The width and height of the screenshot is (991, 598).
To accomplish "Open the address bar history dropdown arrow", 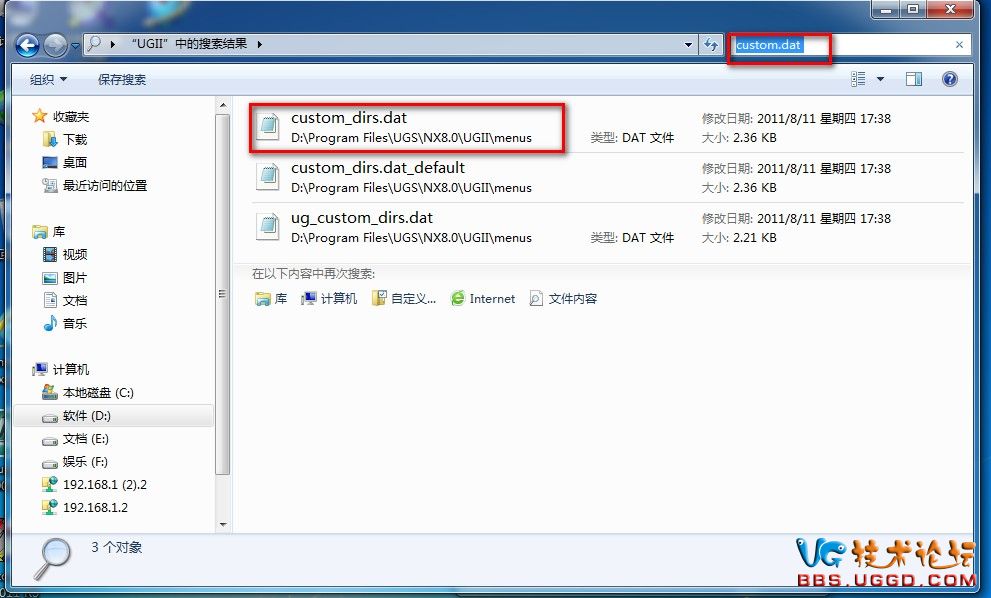I will tap(688, 45).
